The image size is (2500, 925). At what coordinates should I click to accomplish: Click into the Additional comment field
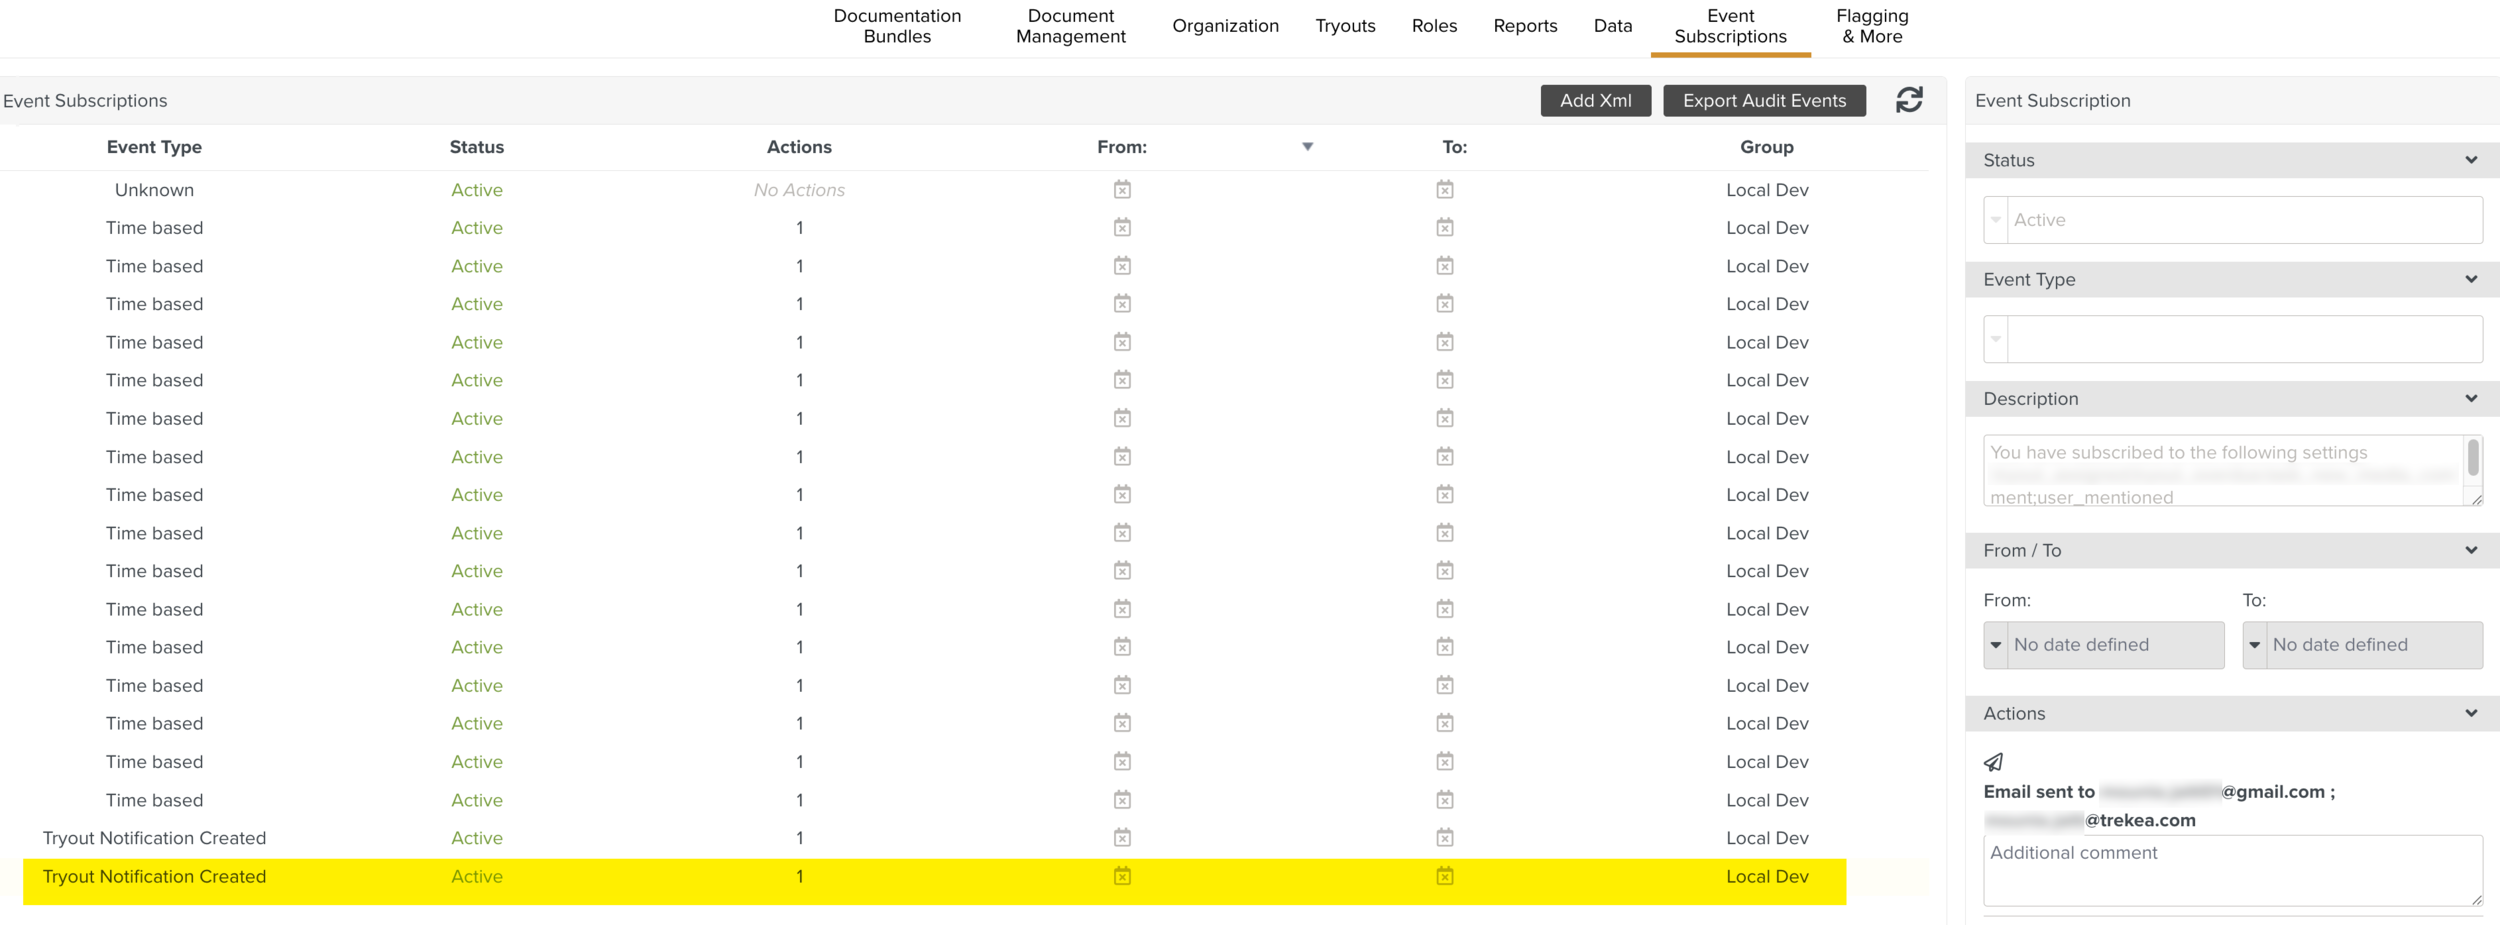pos(2230,870)
